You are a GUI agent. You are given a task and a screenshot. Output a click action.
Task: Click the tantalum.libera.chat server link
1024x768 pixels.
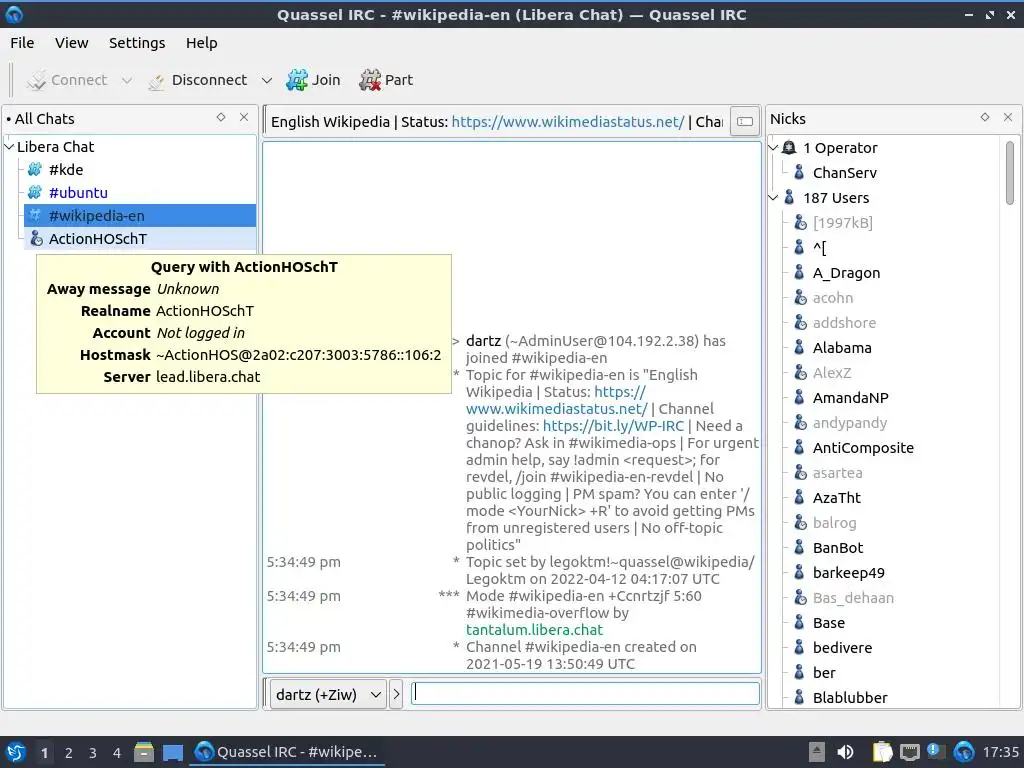click(534, 630)
